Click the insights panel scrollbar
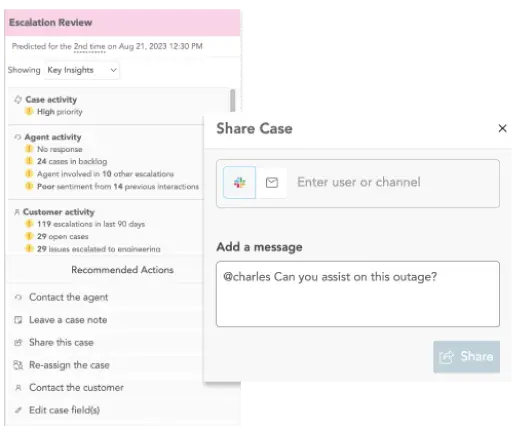516x430 pixels. point(233,100)
